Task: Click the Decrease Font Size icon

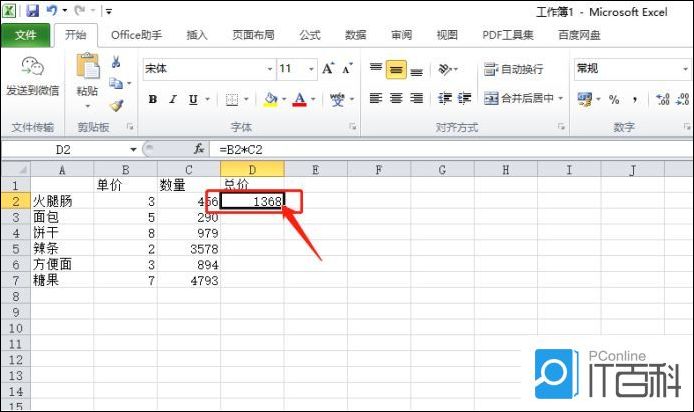Action: pyautogui.click(x=347, y=69)
